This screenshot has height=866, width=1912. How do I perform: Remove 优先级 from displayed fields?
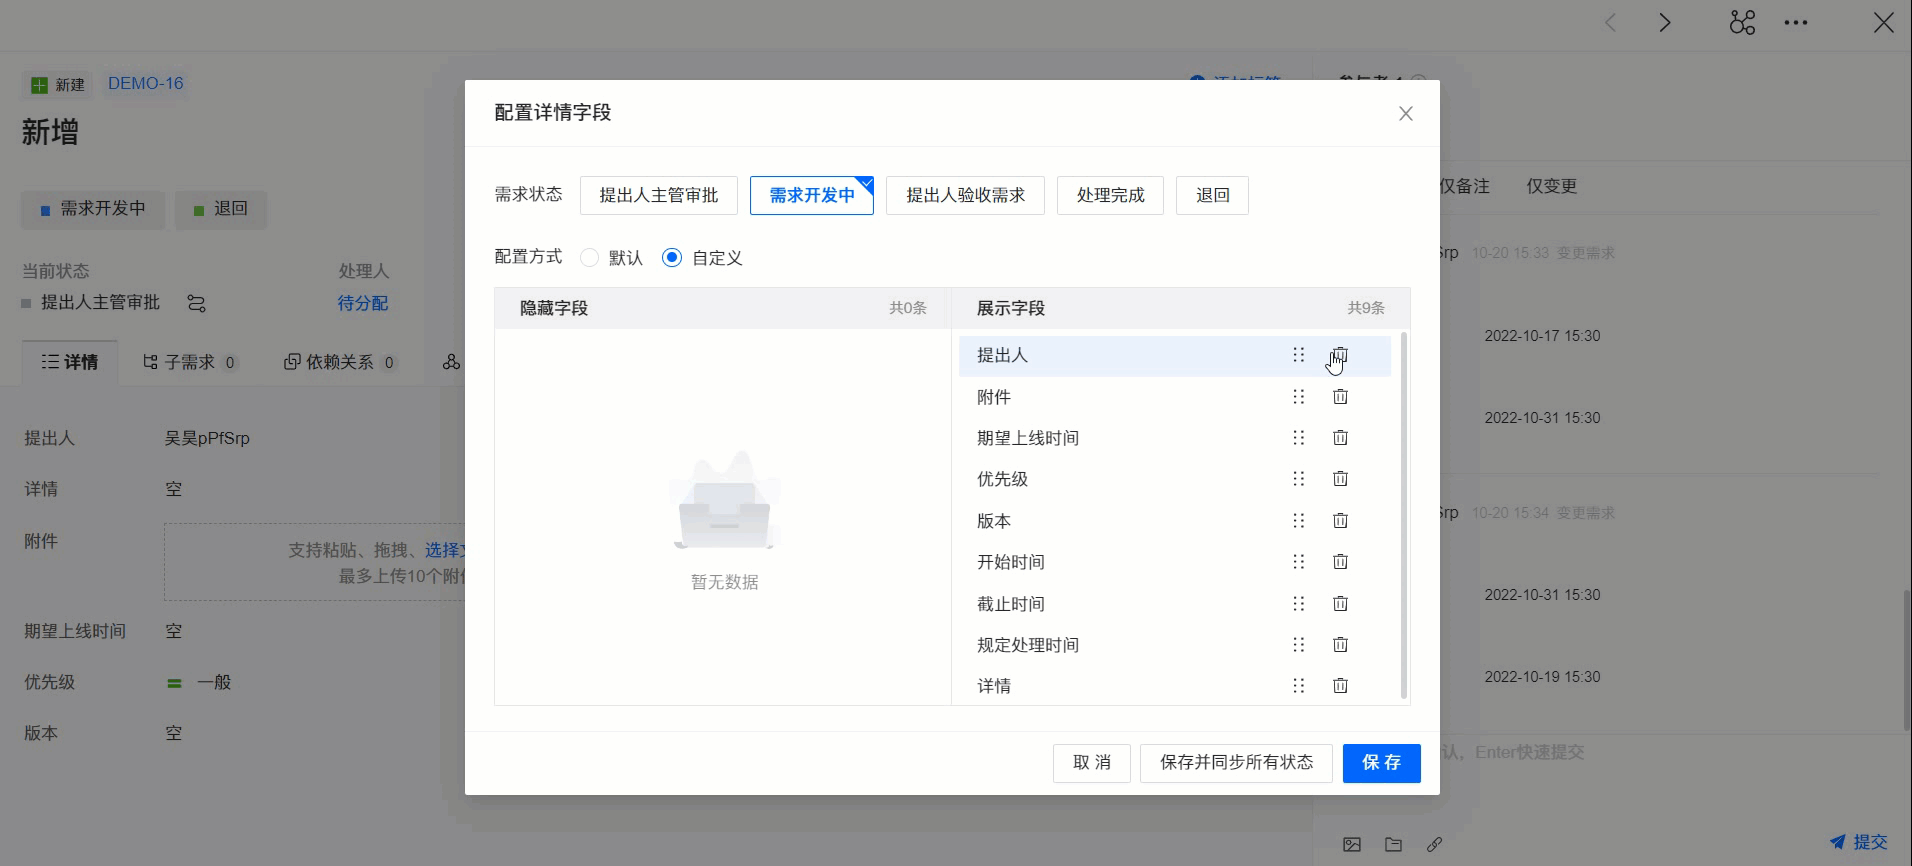(1340, 479)
